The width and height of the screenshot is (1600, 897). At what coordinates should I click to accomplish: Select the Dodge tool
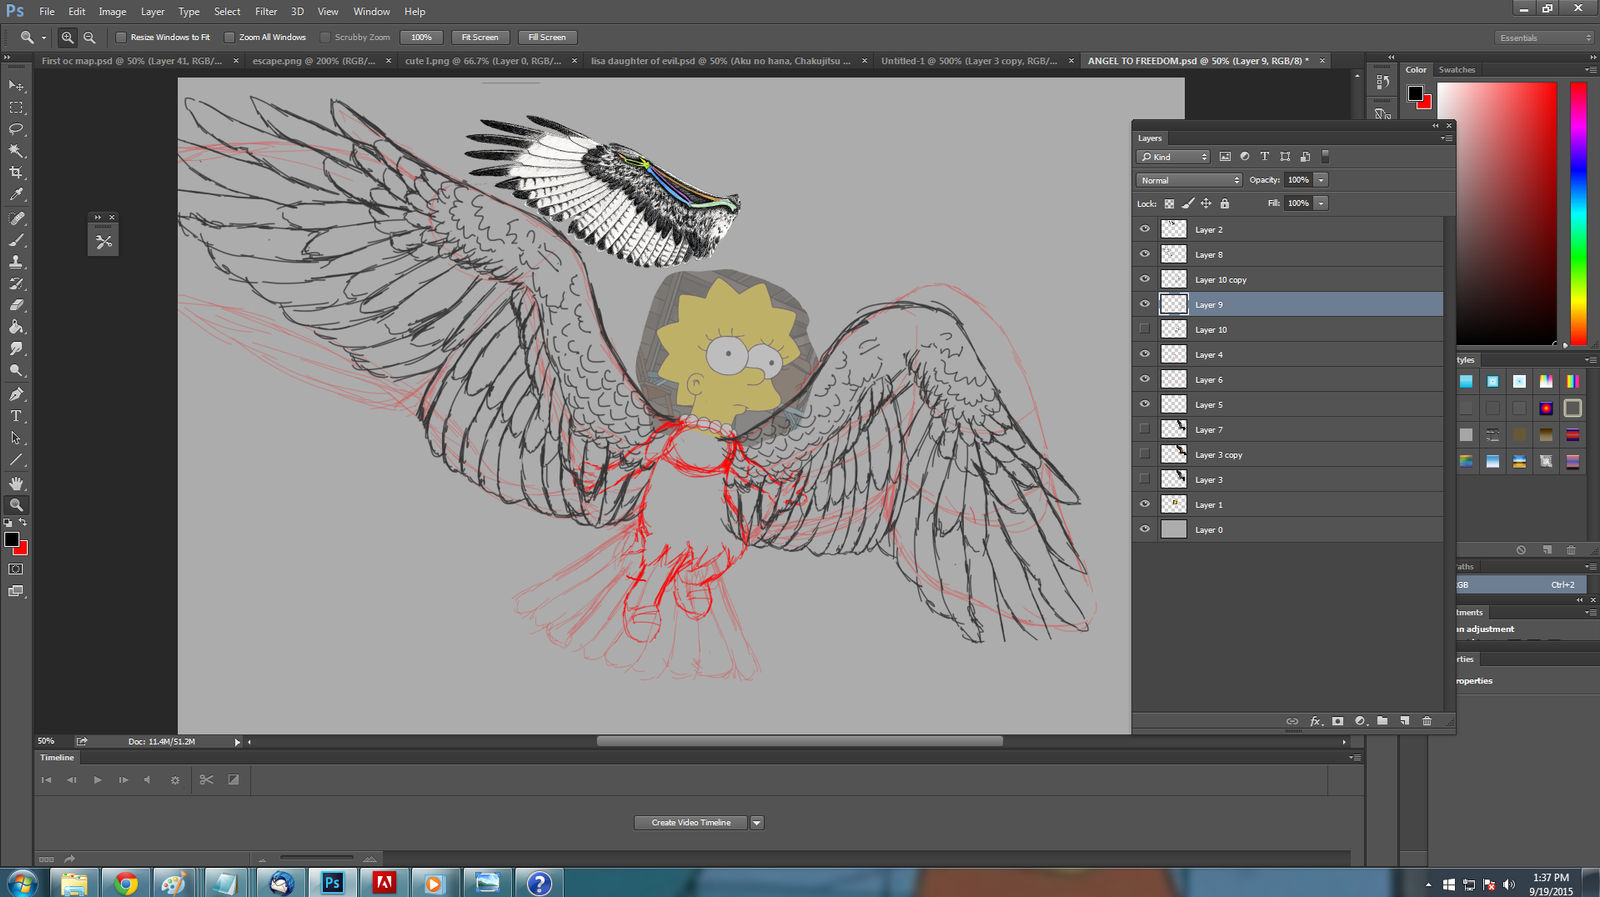coord(16,371)
